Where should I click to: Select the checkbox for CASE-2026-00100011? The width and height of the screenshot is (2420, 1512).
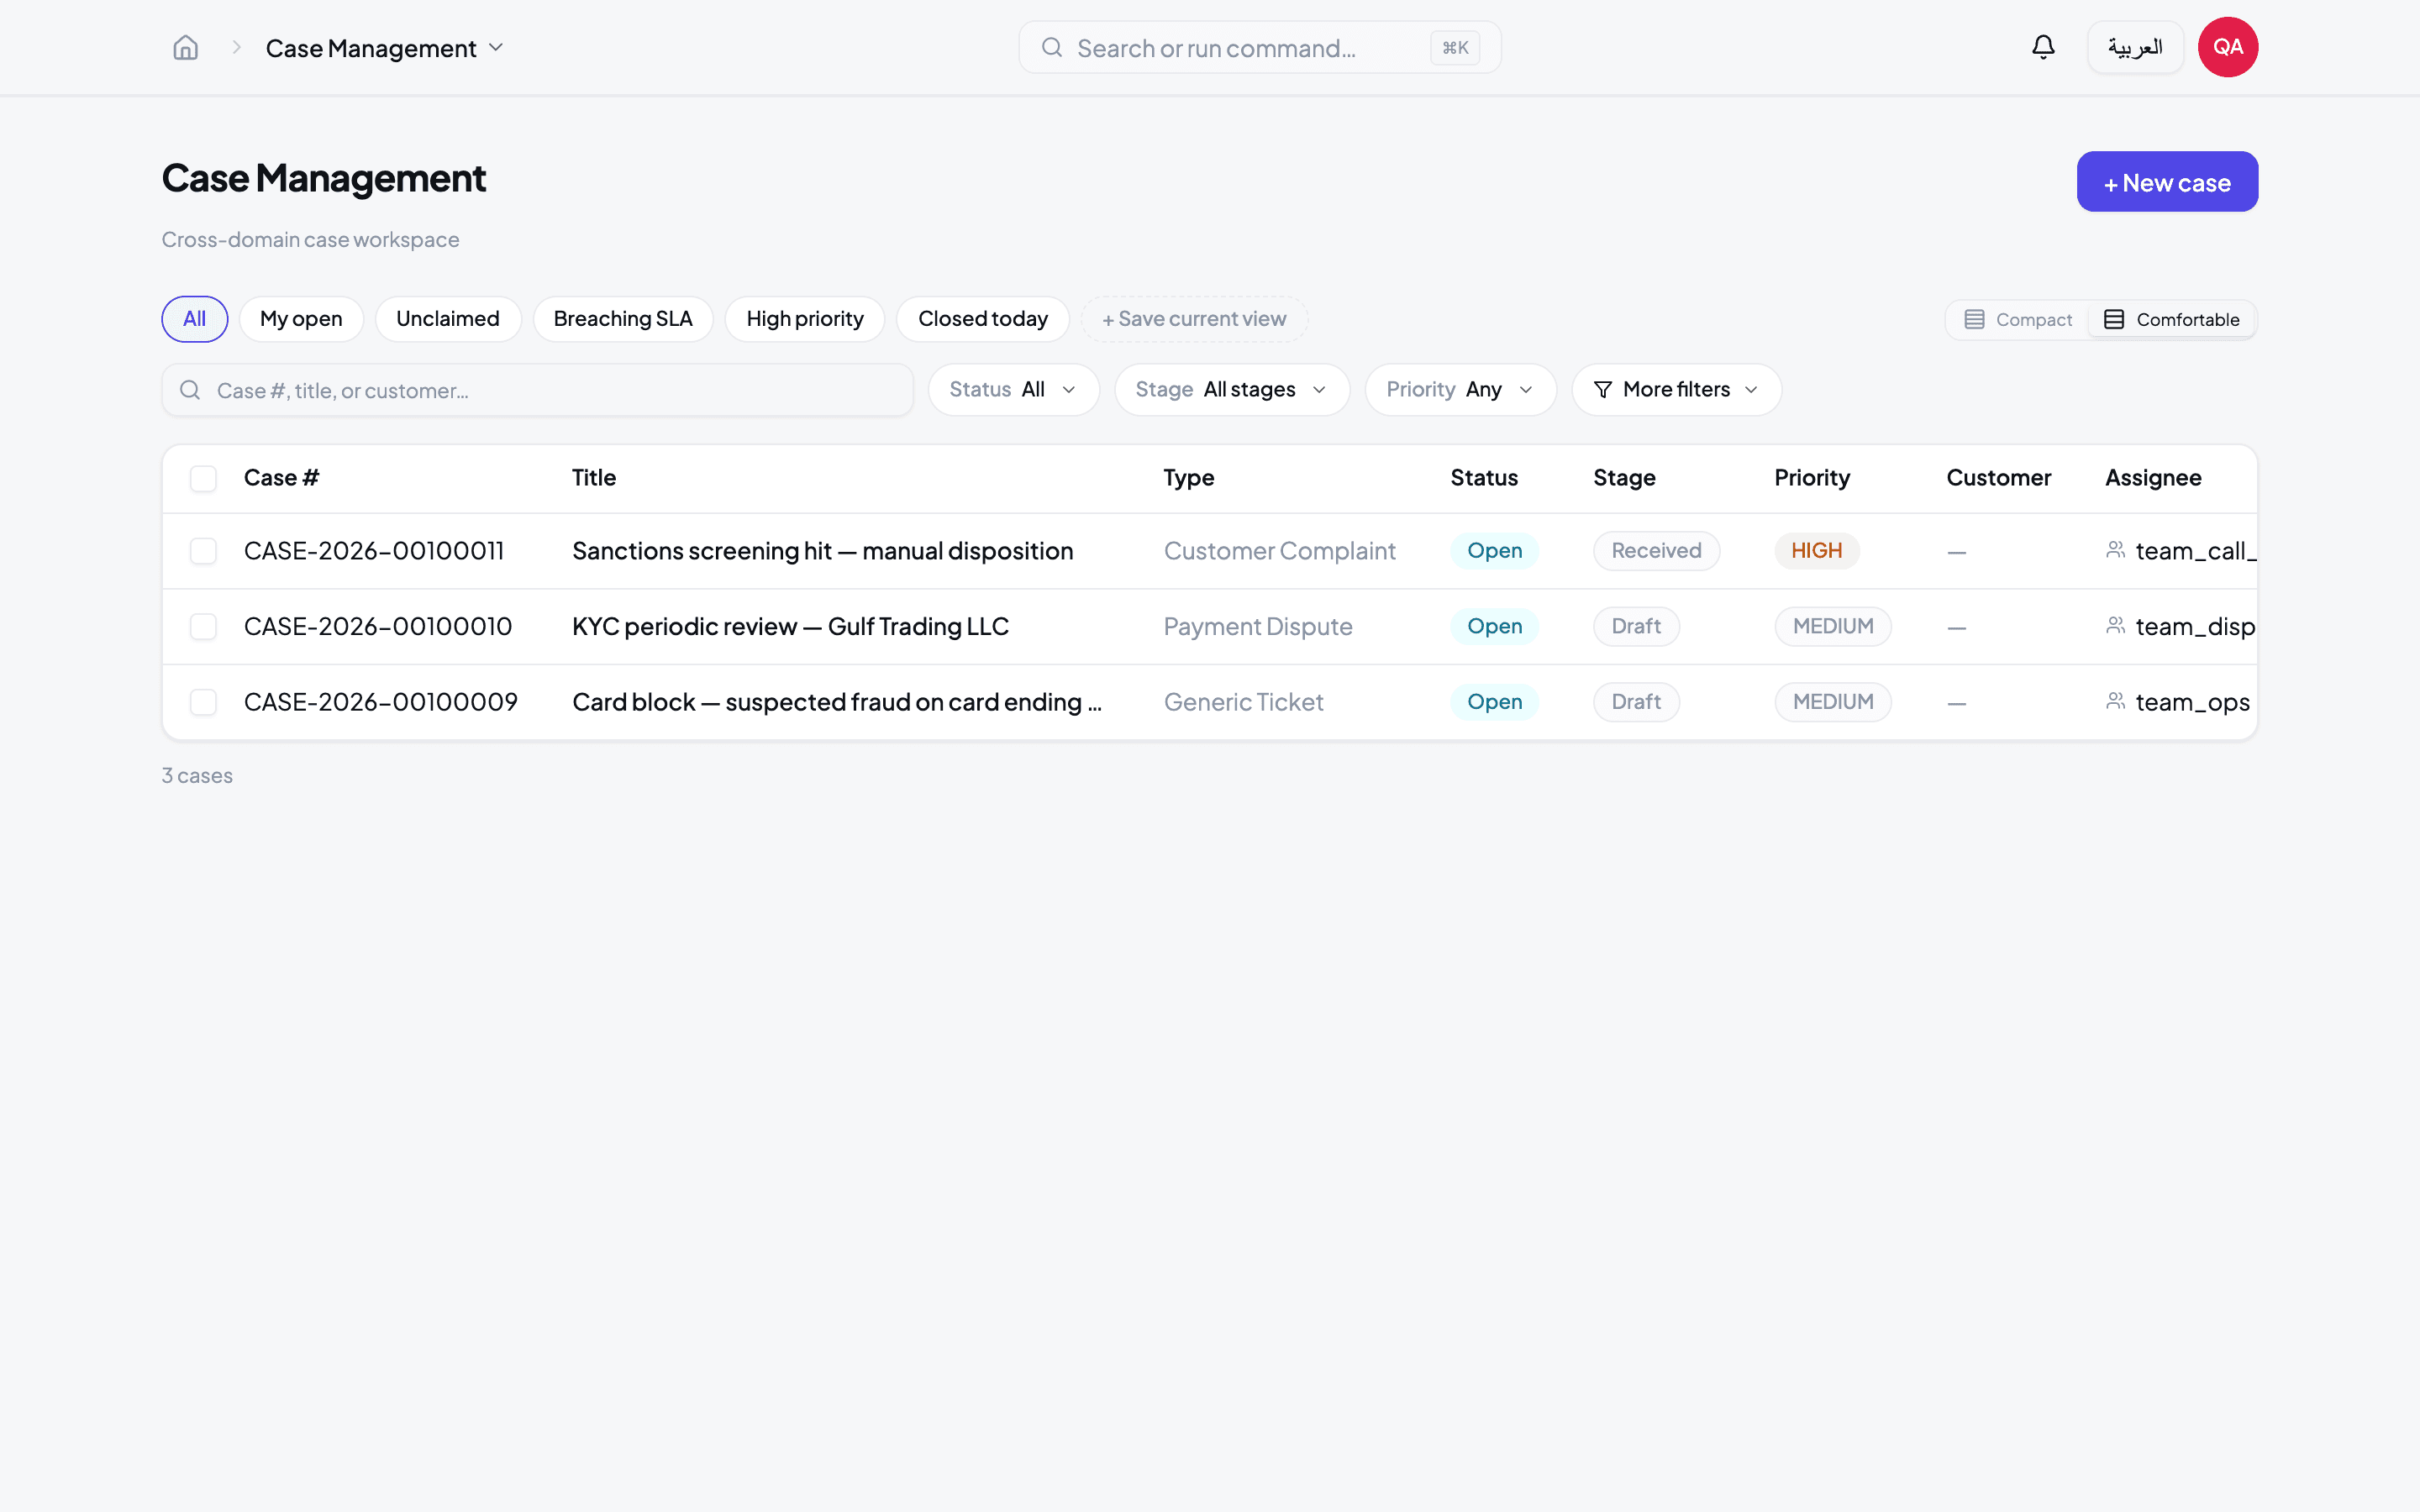pos(203,551)
